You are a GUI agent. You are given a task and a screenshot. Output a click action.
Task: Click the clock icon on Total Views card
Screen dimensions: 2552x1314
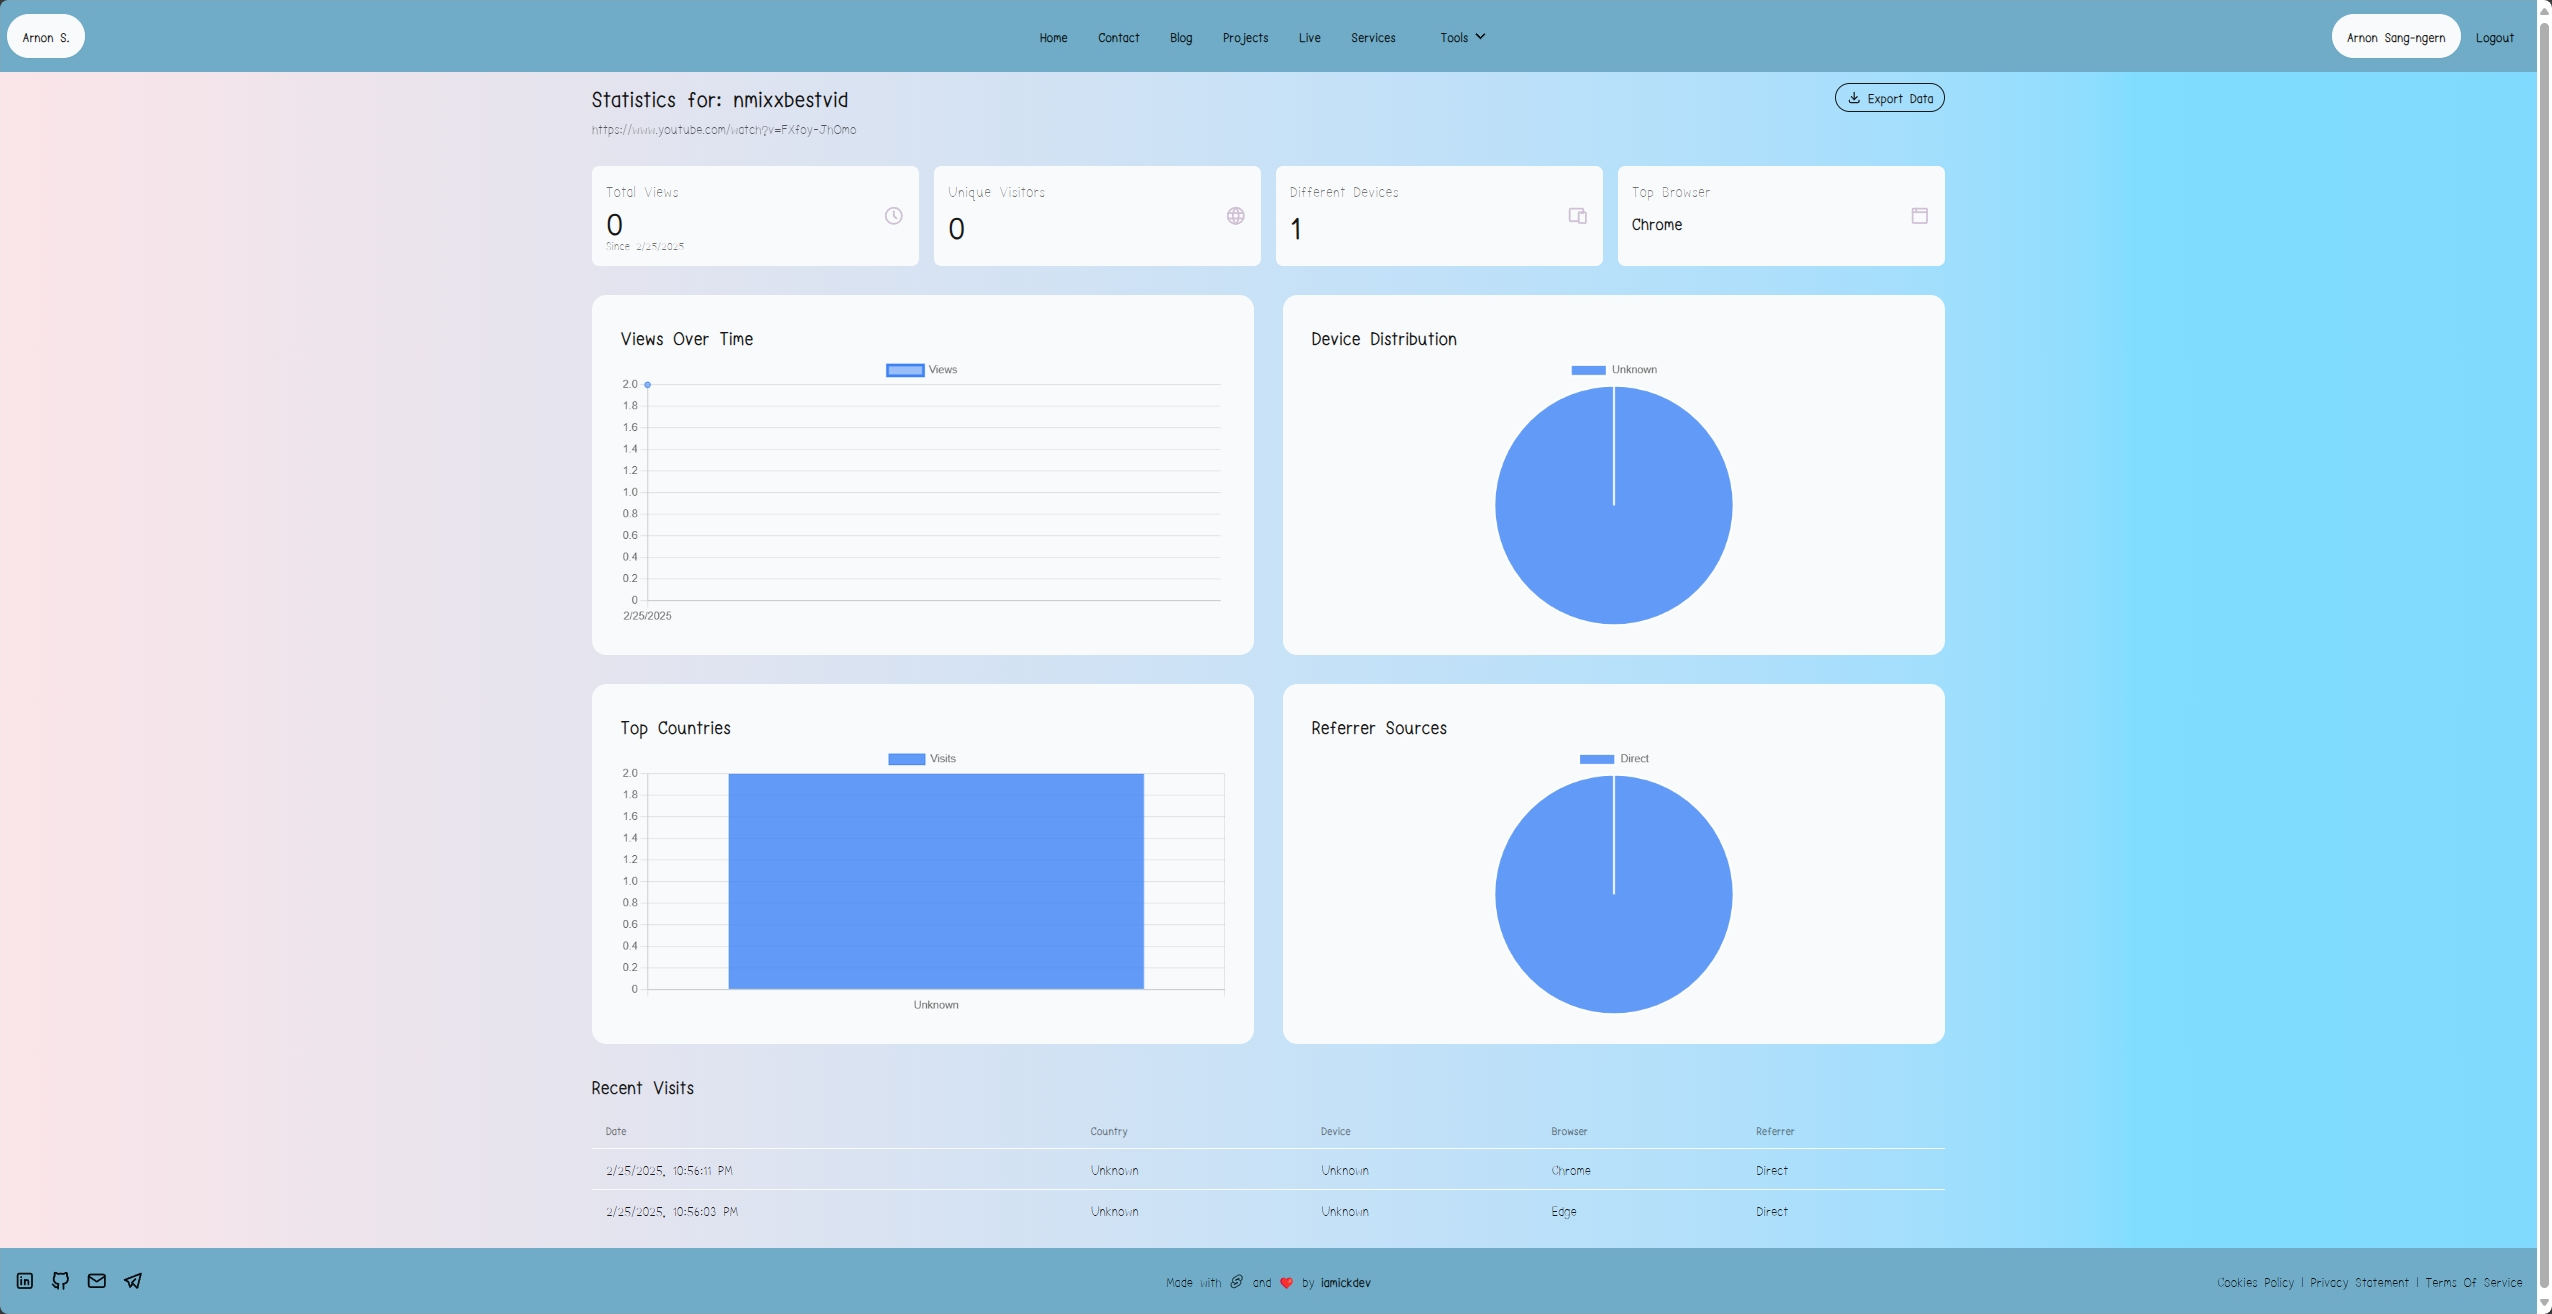894,216
